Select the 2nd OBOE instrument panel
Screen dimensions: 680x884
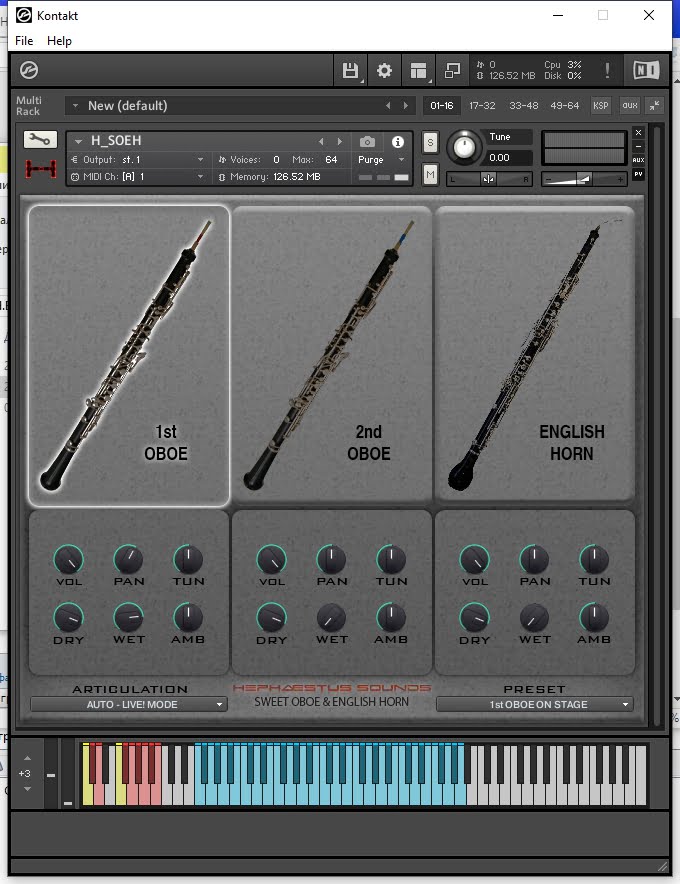(332, 354)
